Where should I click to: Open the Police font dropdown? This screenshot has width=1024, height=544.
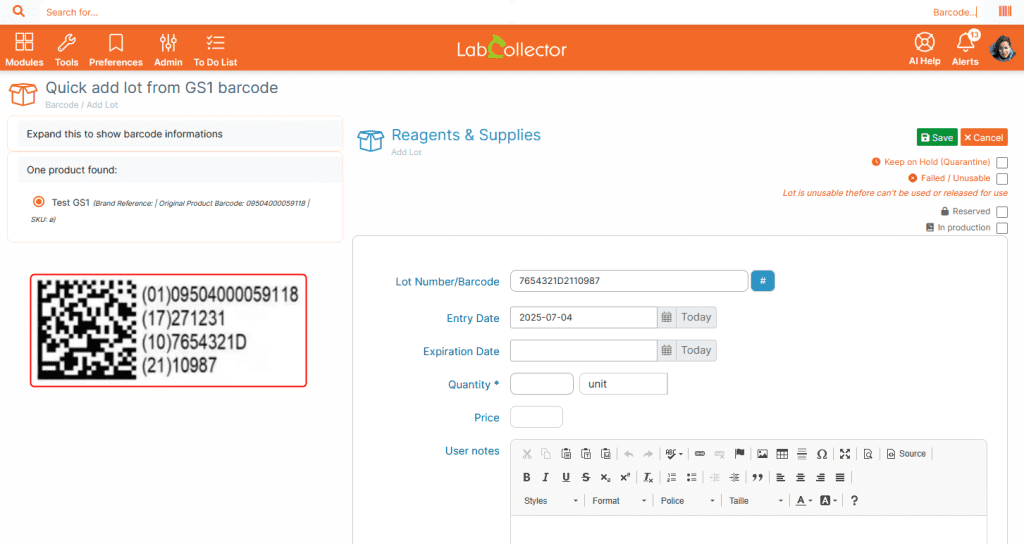pos(687,501)
